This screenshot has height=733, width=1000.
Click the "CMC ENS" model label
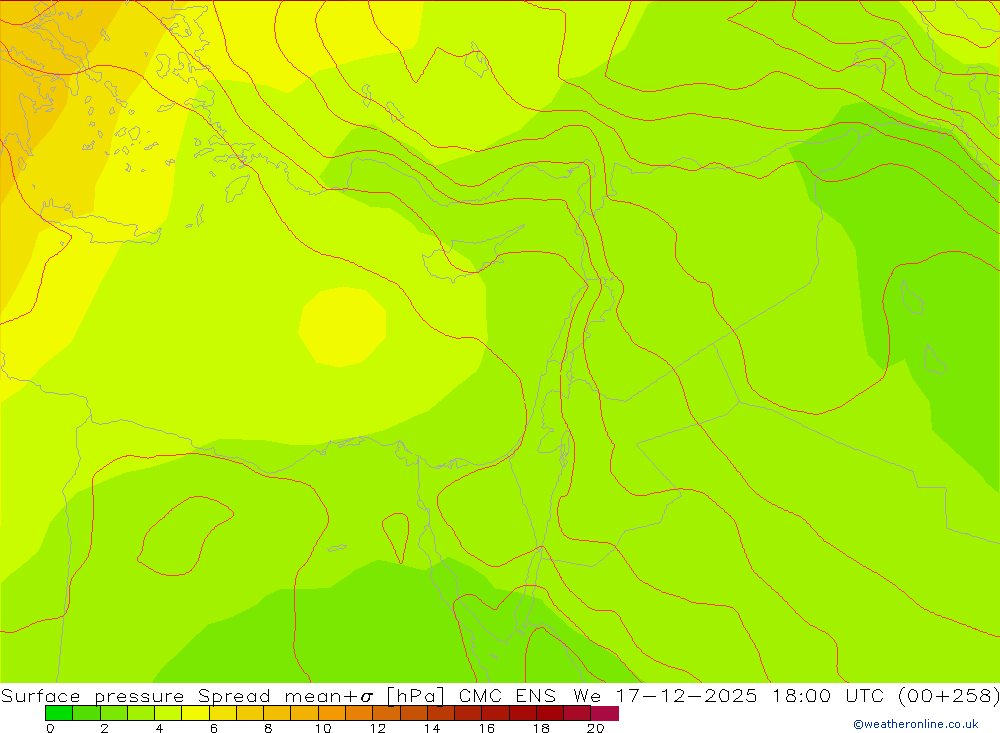pyautogui.click(x=508, y=695)
